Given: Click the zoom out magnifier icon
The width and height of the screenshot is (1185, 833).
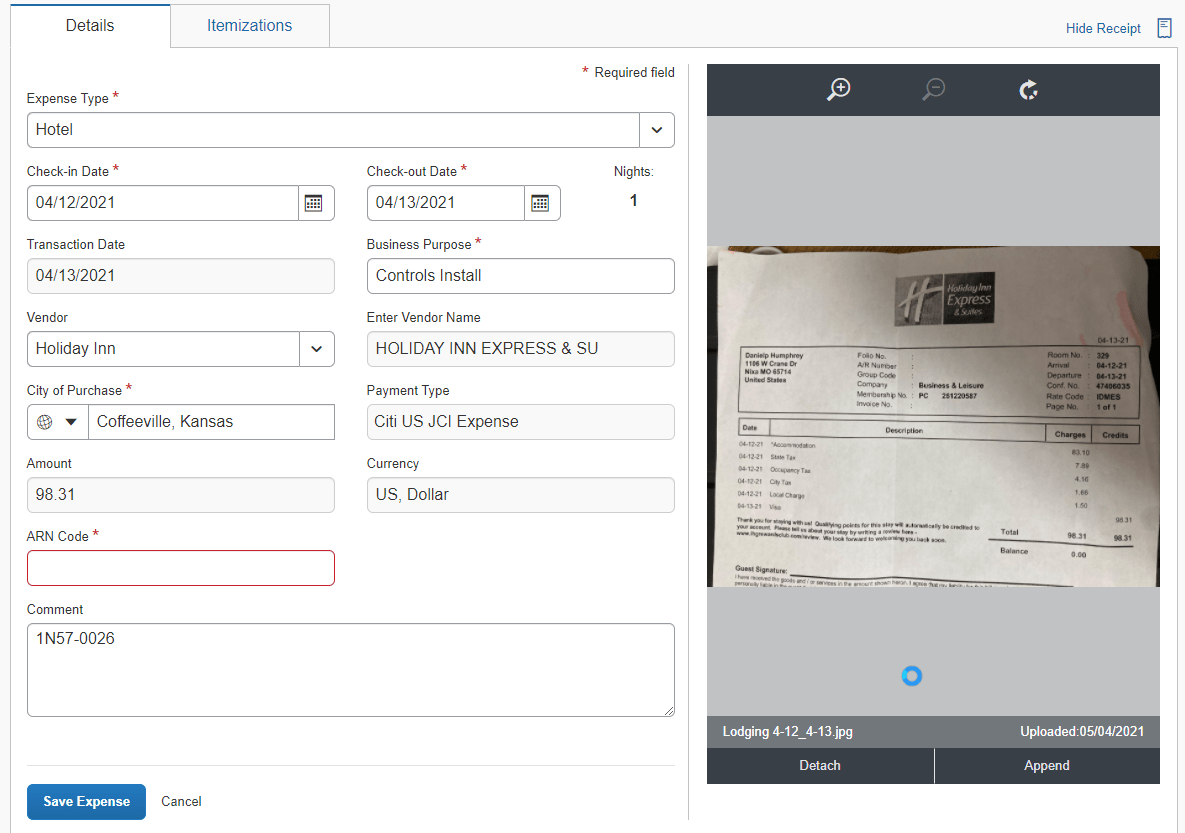Looking at the screenshot, I should coord(934,89).
